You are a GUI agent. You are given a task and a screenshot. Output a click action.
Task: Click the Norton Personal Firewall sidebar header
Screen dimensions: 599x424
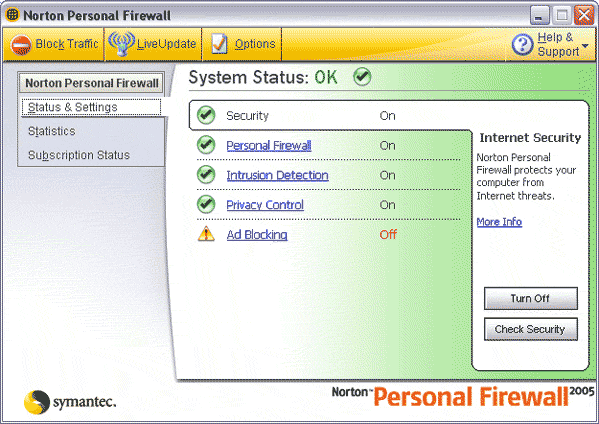tap(92, 83)
